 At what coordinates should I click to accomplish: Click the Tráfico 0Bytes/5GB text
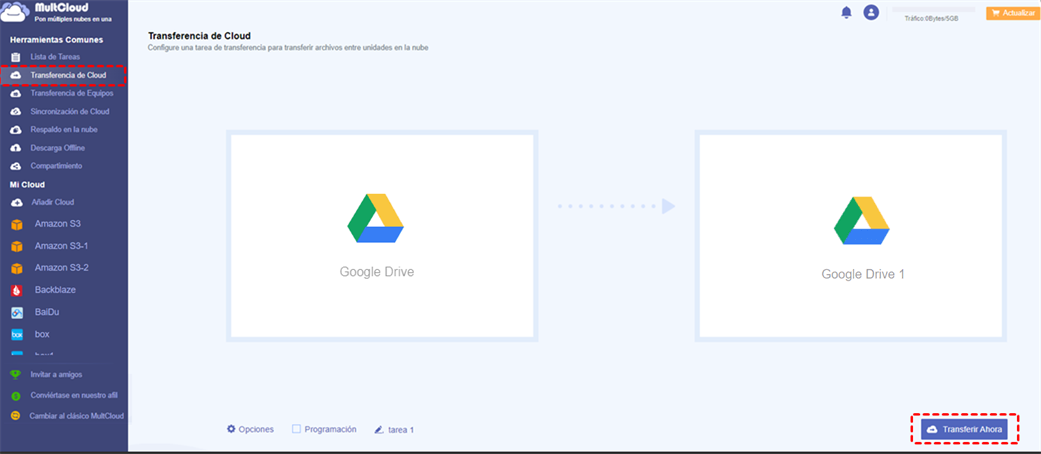(931, 19)
